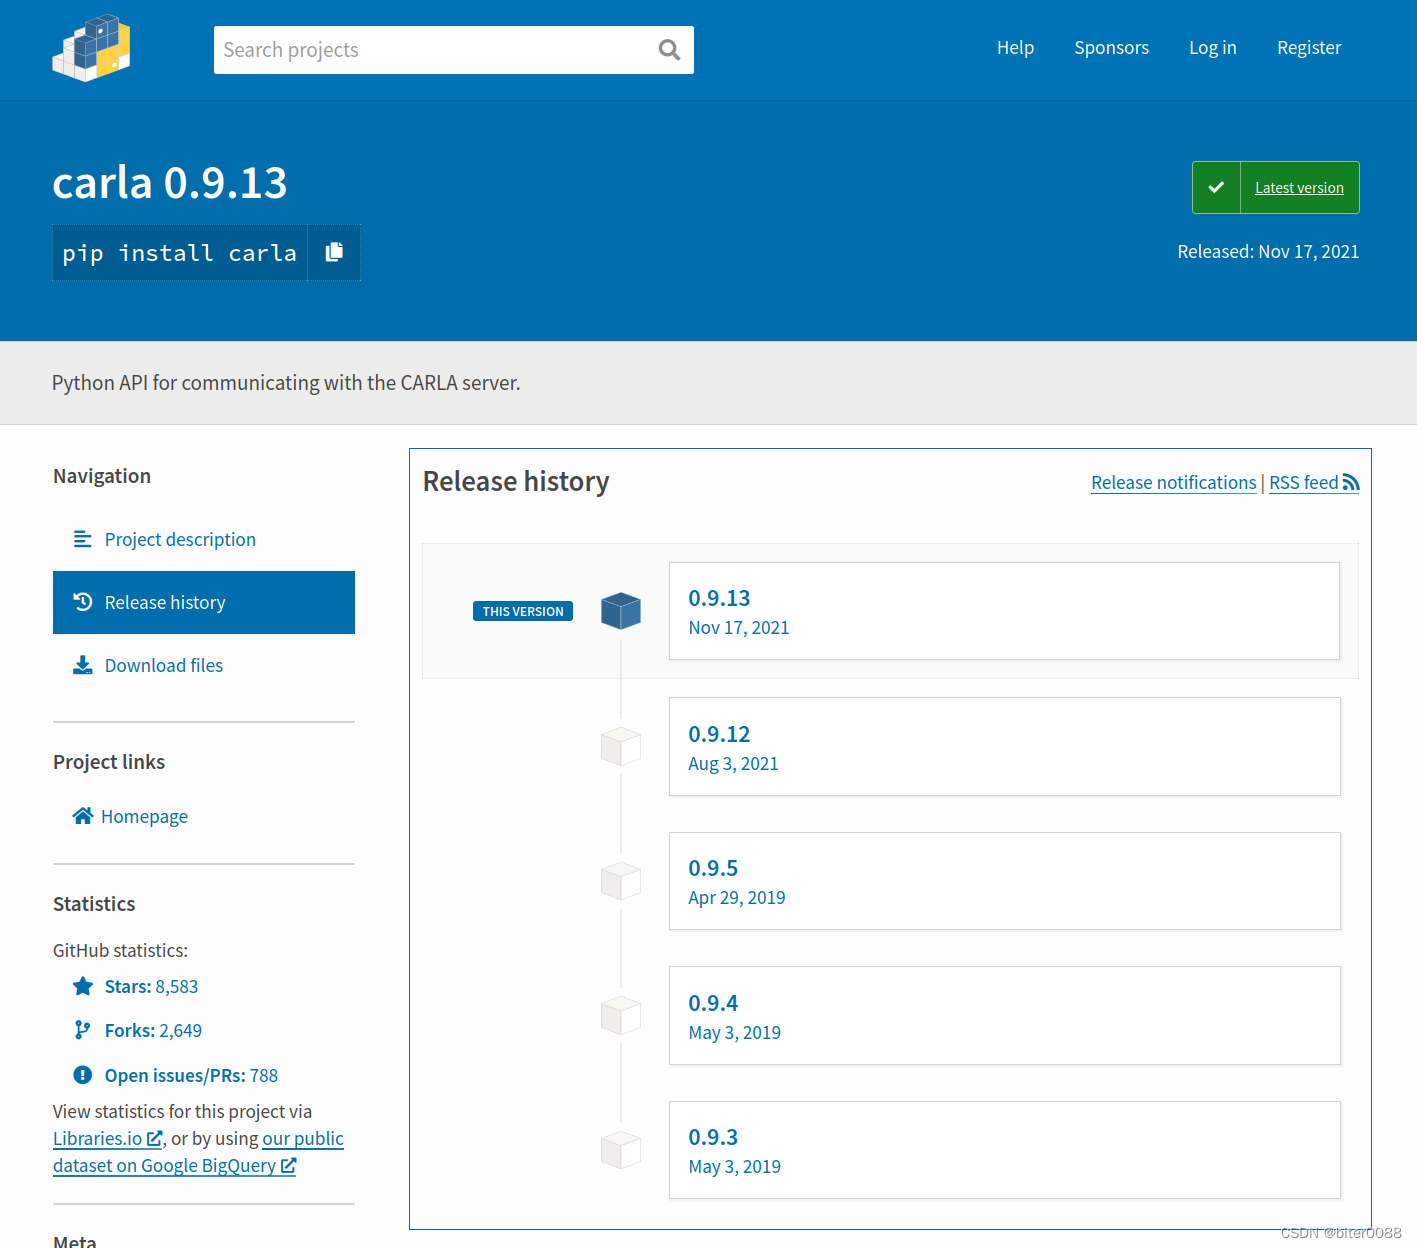Click the Download files arrow icon
This screenshot has width=1417, height=1248.
(83, 665)
